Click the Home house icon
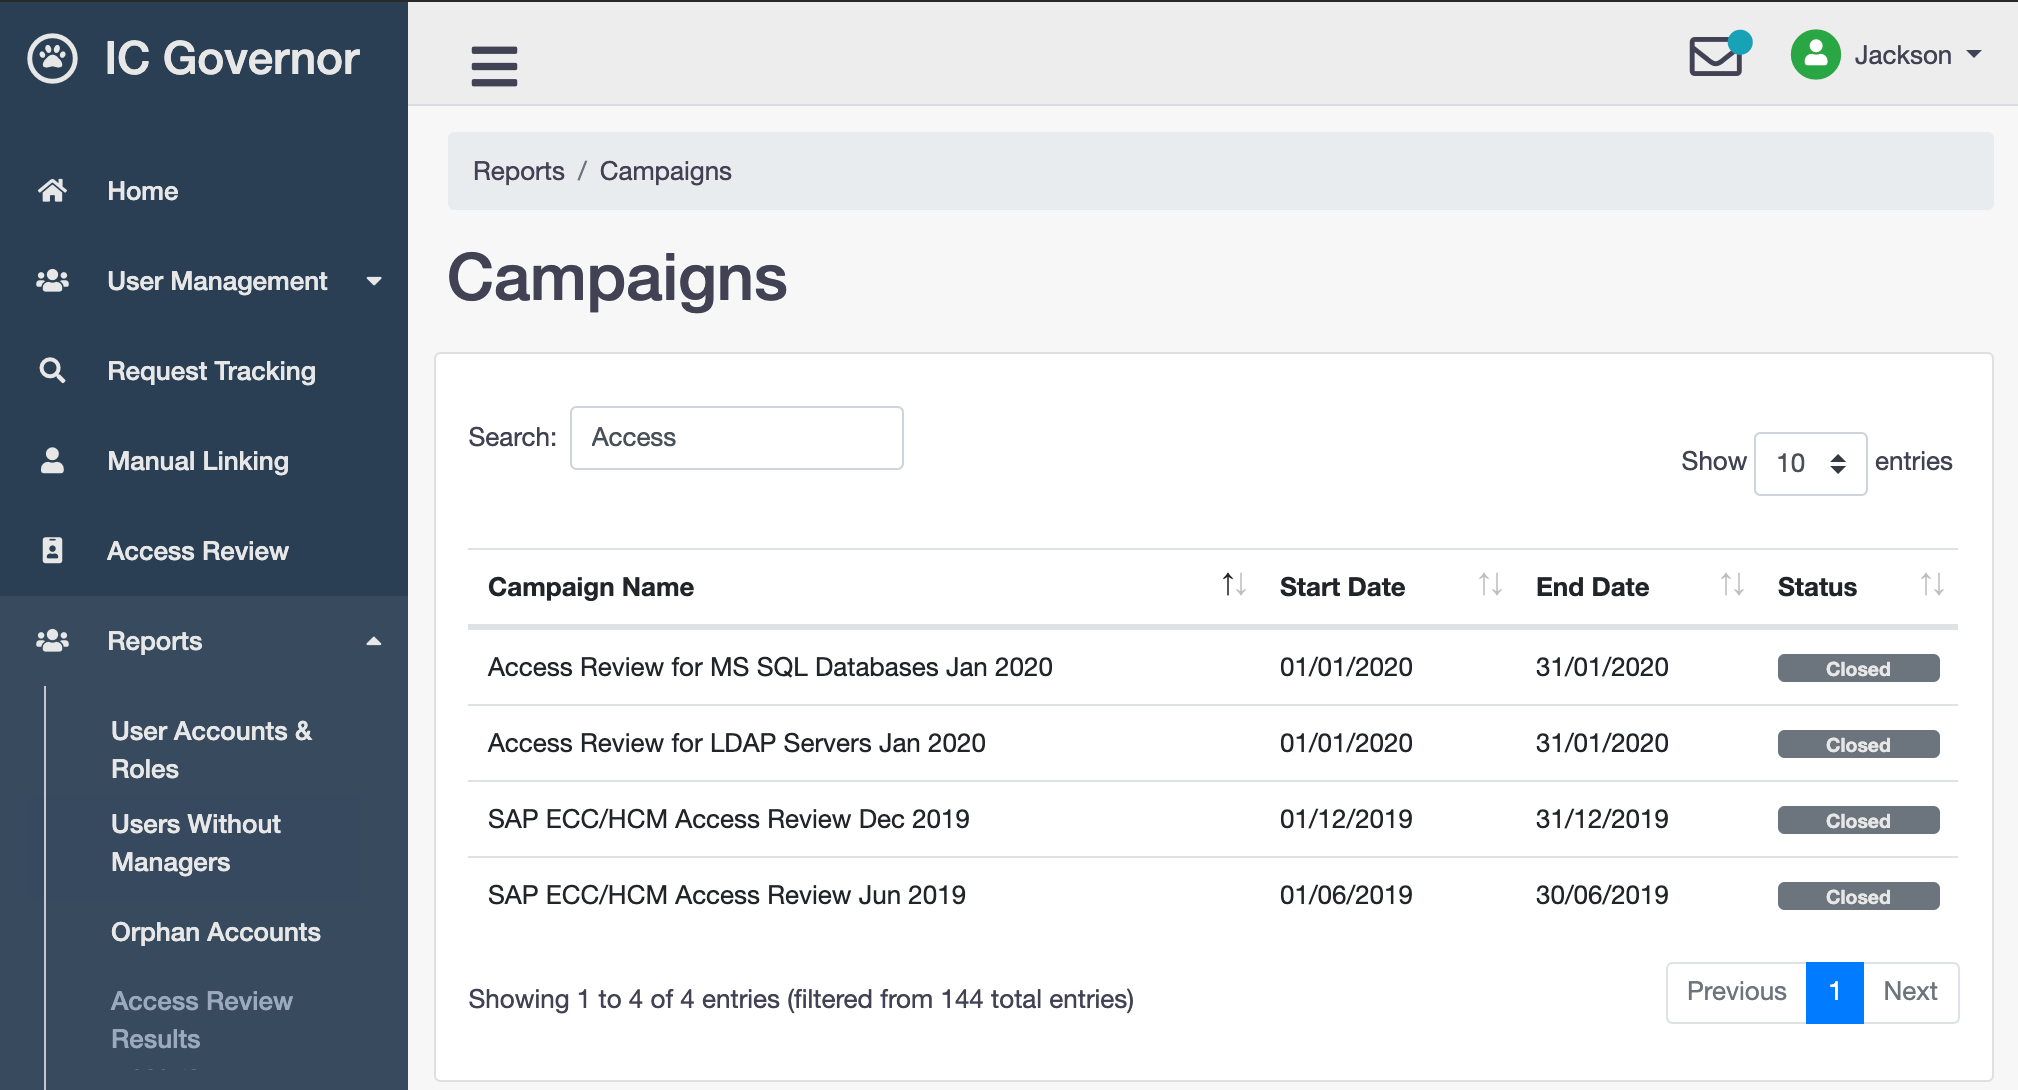The height and width of the screenshot is (1090, 2018). point(52,190)
